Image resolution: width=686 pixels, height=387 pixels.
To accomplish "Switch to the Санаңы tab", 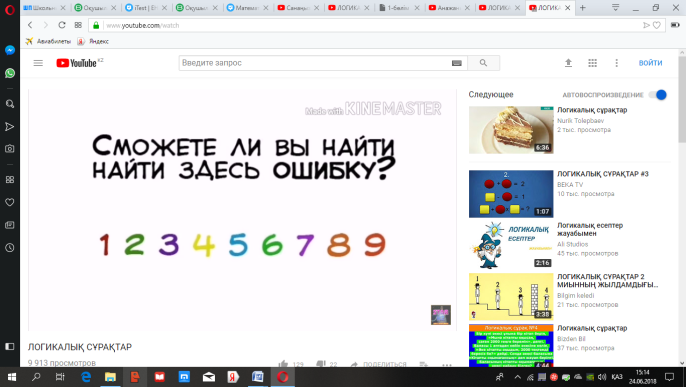I will click(298, 8).
